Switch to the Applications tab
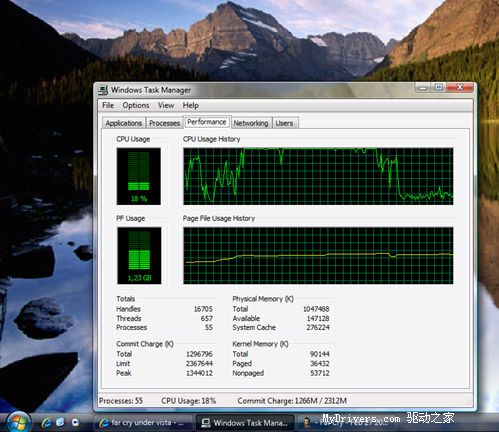 (x=124, y=123)
